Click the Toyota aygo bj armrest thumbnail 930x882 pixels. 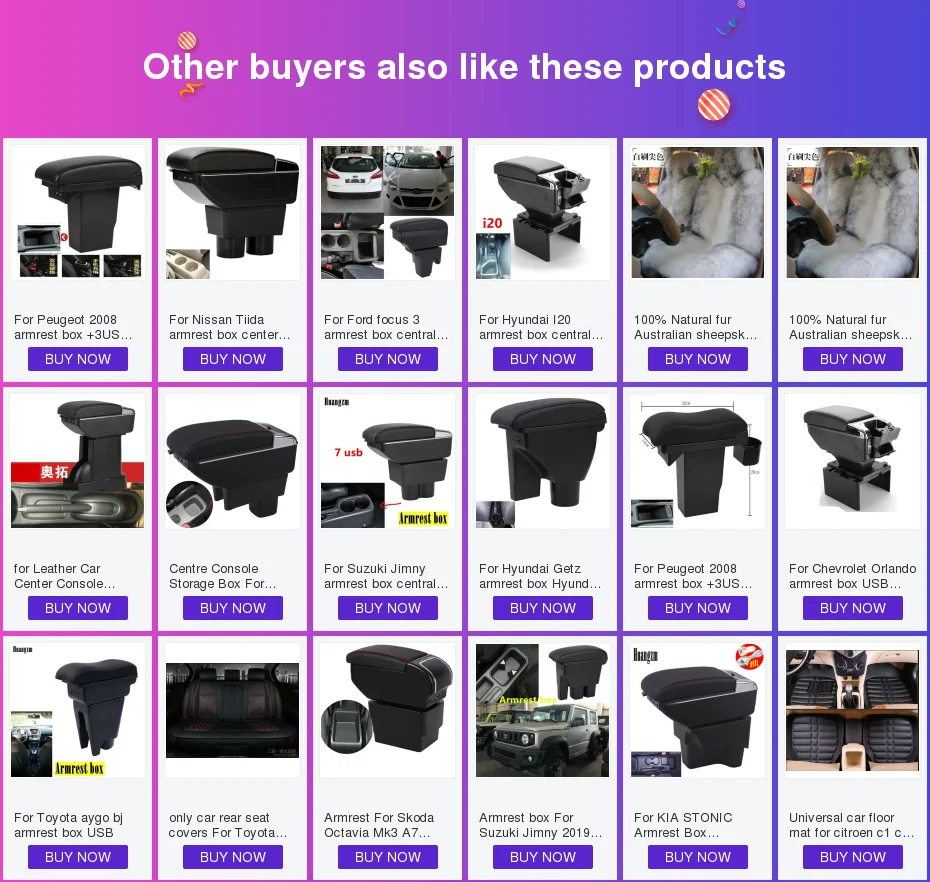pyautogui.click(x=78, y=711)
